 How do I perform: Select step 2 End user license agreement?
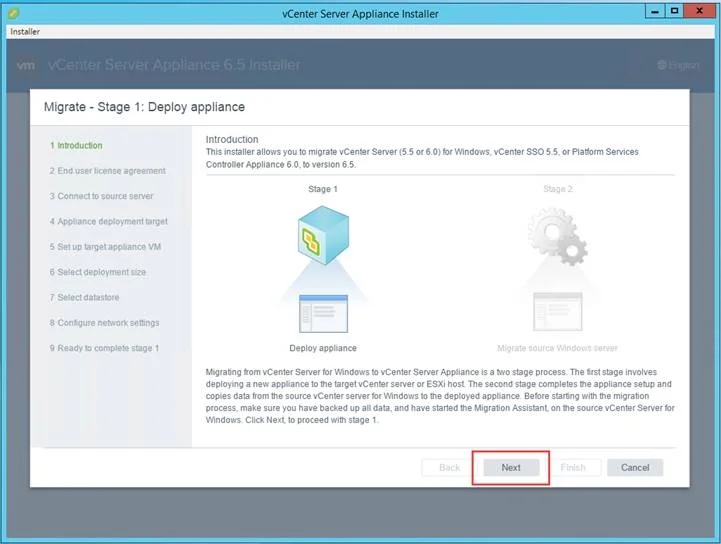click(x=108, y=171)
